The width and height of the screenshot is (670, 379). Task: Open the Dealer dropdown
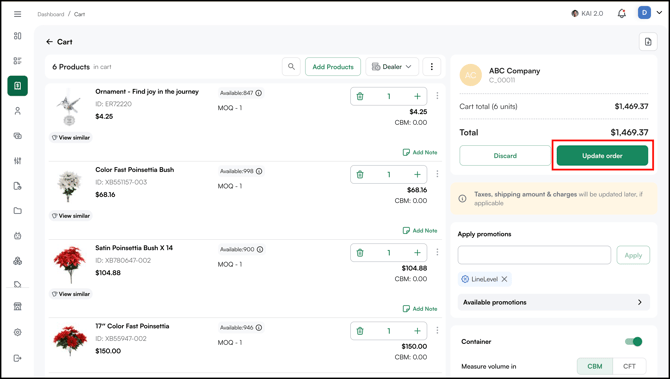coord(392,67)
